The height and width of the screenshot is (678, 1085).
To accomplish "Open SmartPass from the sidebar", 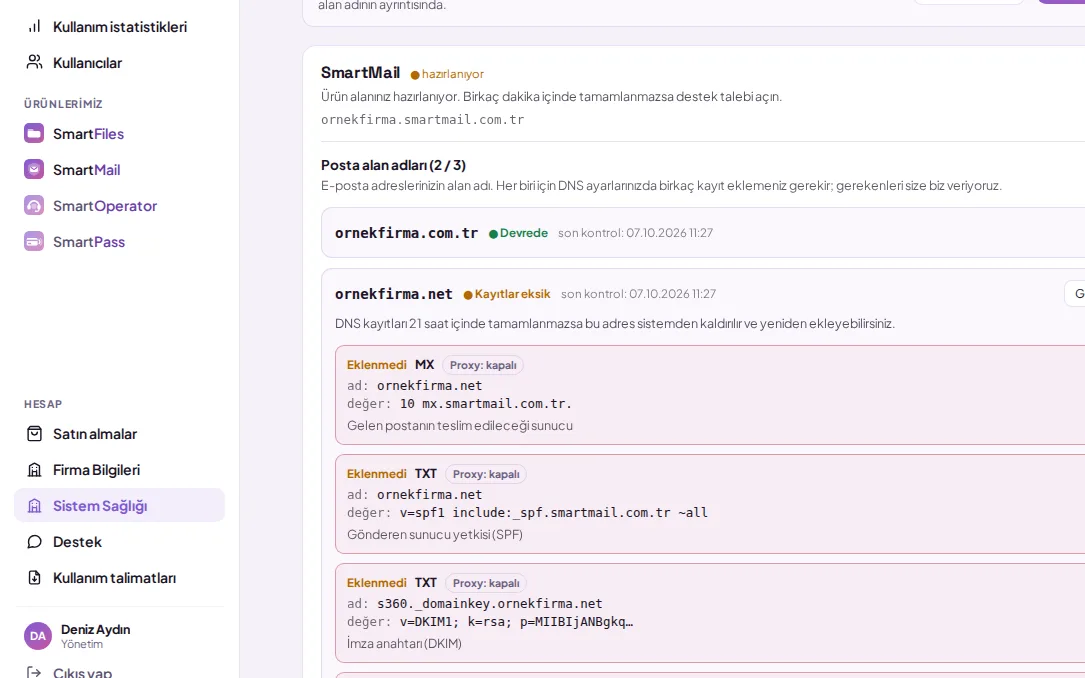I will point(119,241).
